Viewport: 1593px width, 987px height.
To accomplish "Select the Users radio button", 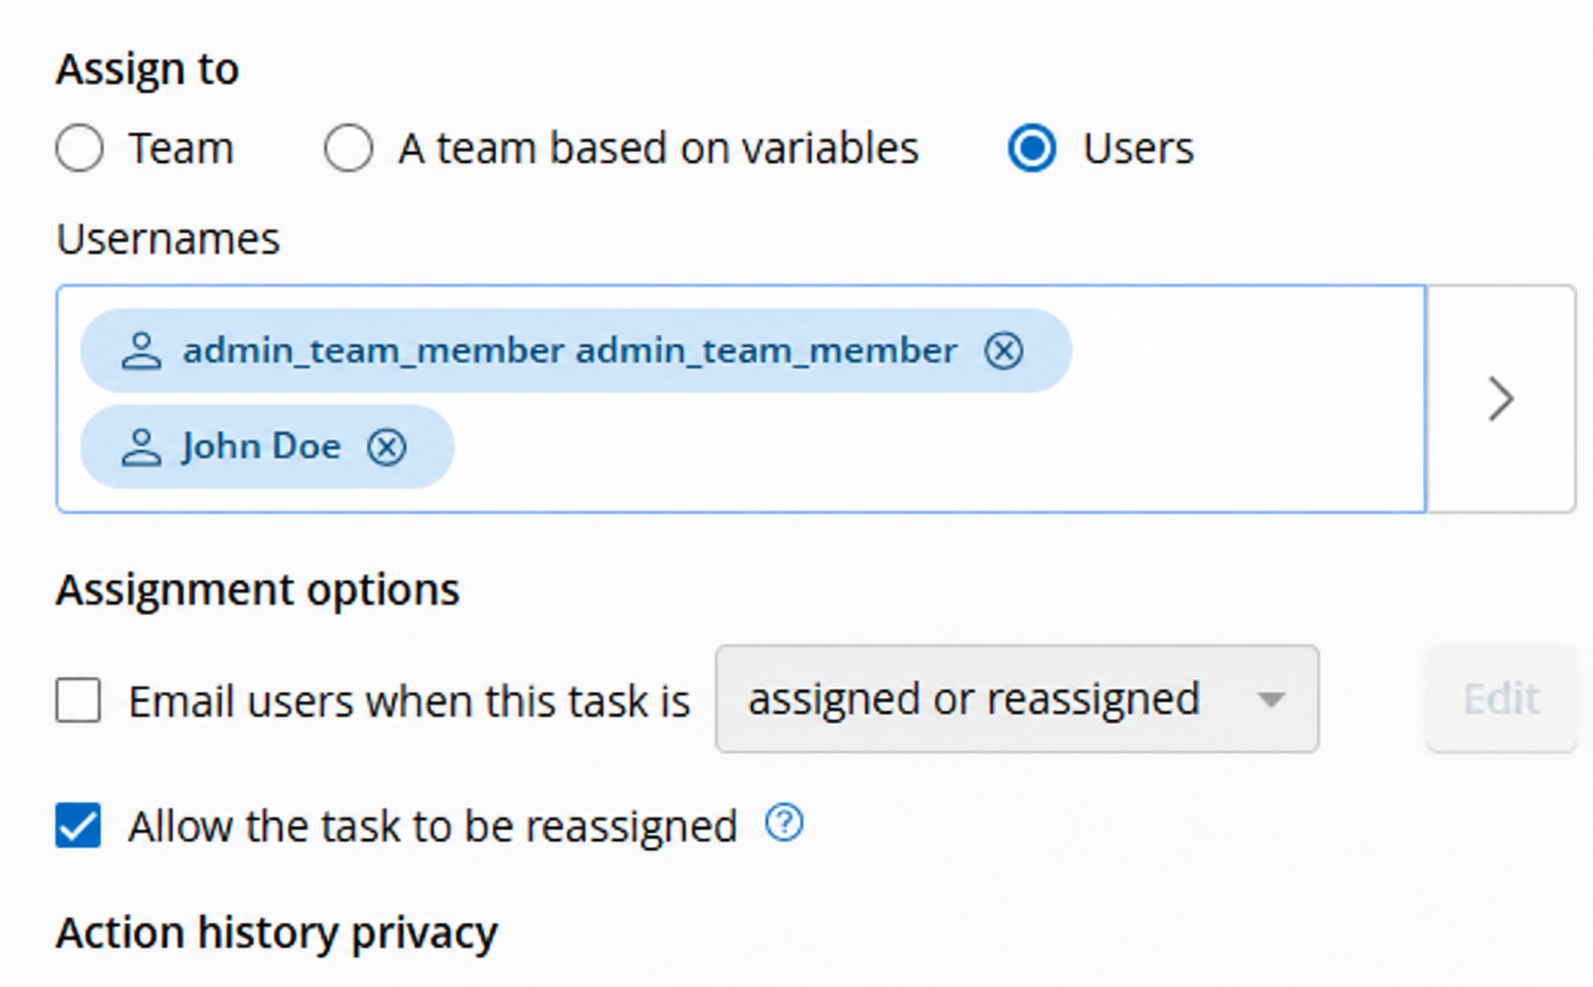I will pos(1032,149).
